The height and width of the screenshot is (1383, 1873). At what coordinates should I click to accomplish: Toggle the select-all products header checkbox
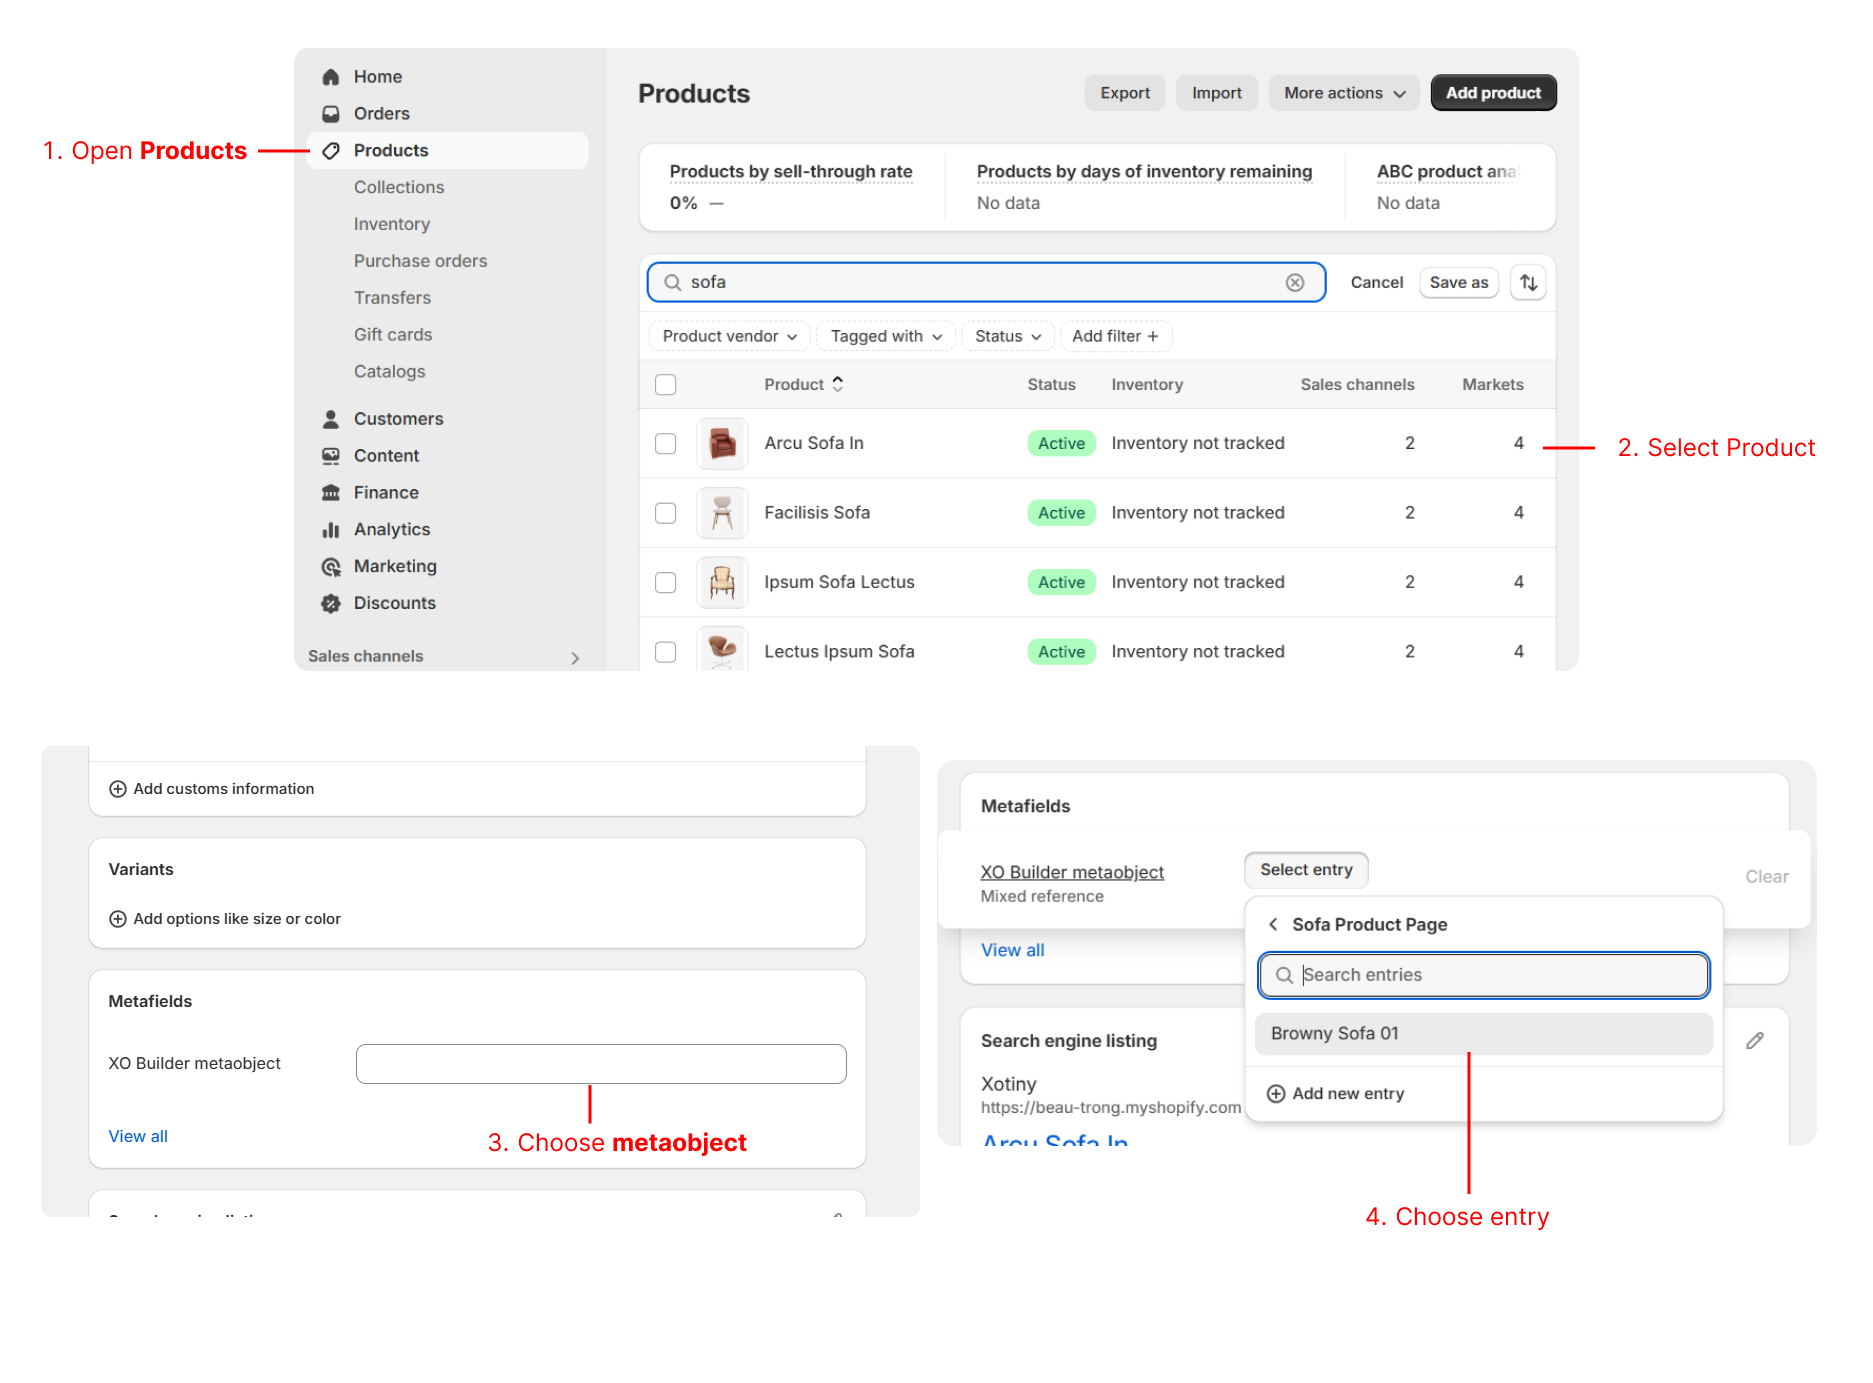(x=666, y=385)
